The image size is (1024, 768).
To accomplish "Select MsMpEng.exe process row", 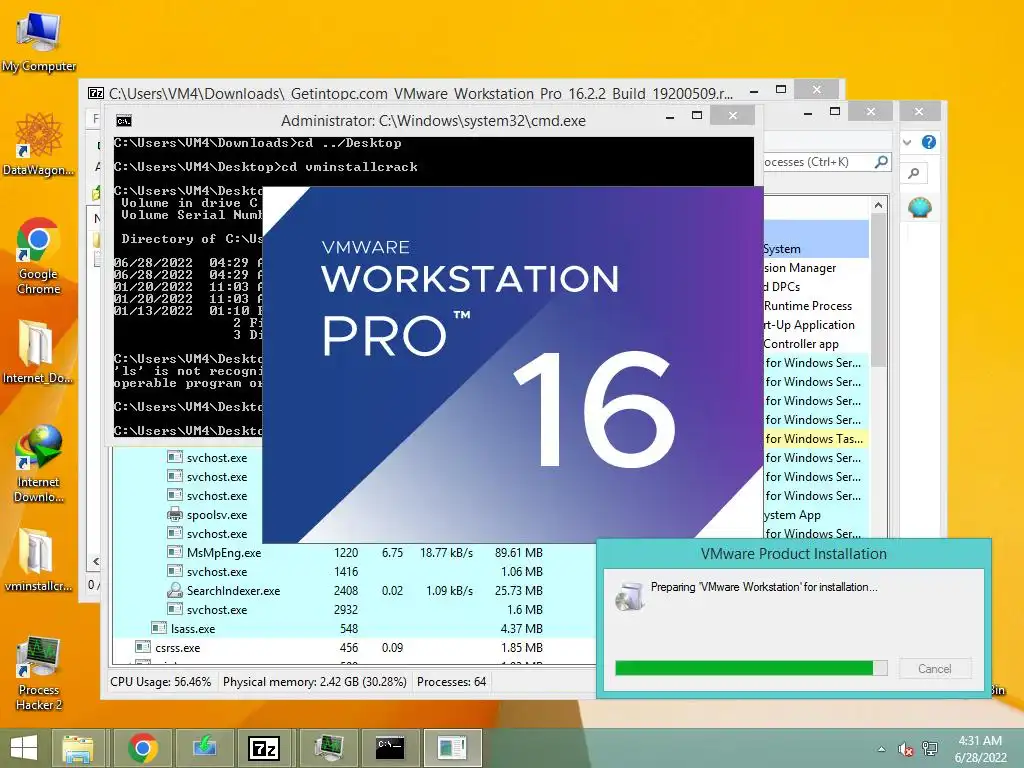I will point(355,552).
